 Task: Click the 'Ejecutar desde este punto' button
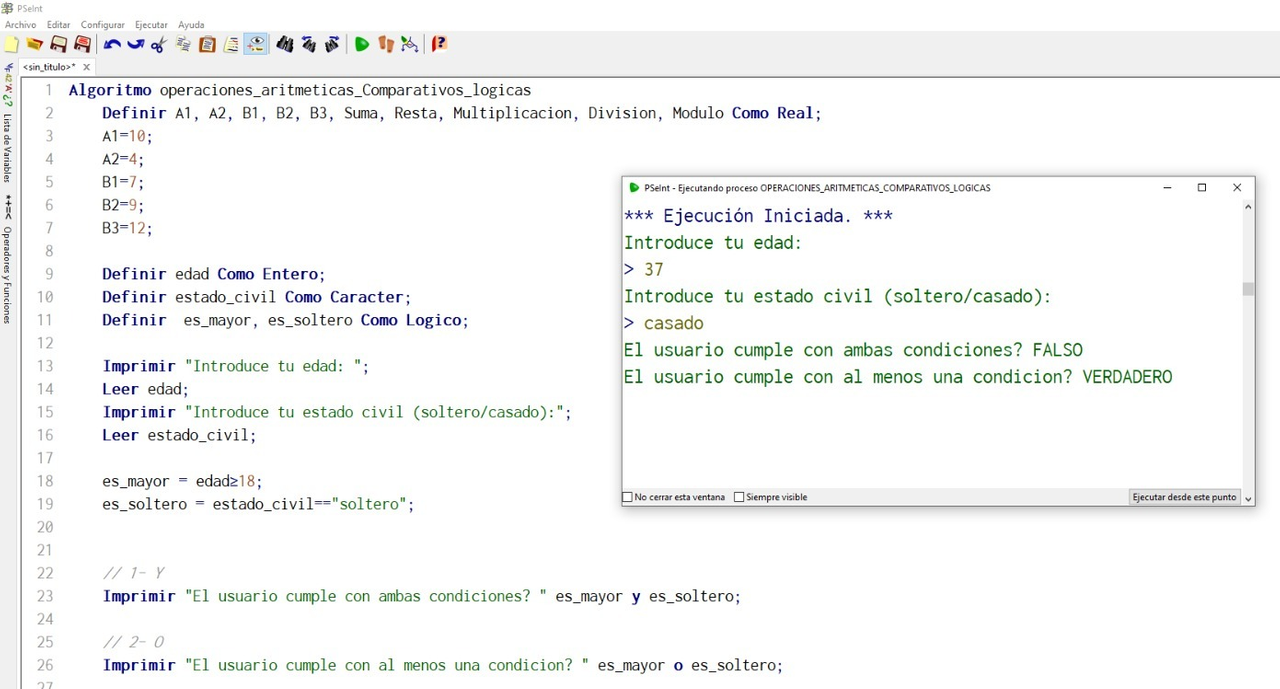pos(1184,497)
